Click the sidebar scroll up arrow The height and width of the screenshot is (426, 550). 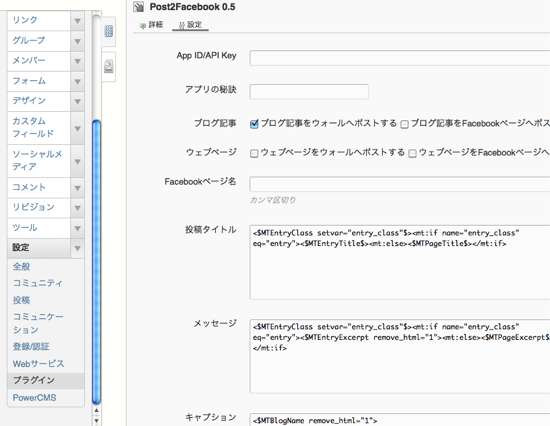[x=96, y=410]
